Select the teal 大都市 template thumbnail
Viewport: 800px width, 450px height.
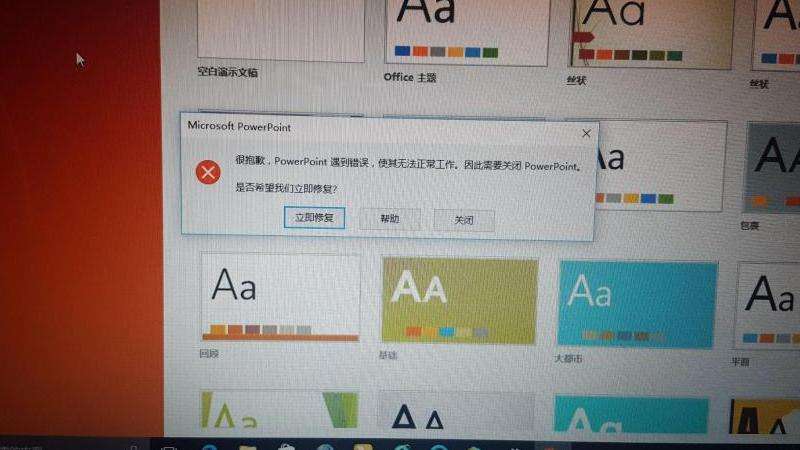coord(637,305)
